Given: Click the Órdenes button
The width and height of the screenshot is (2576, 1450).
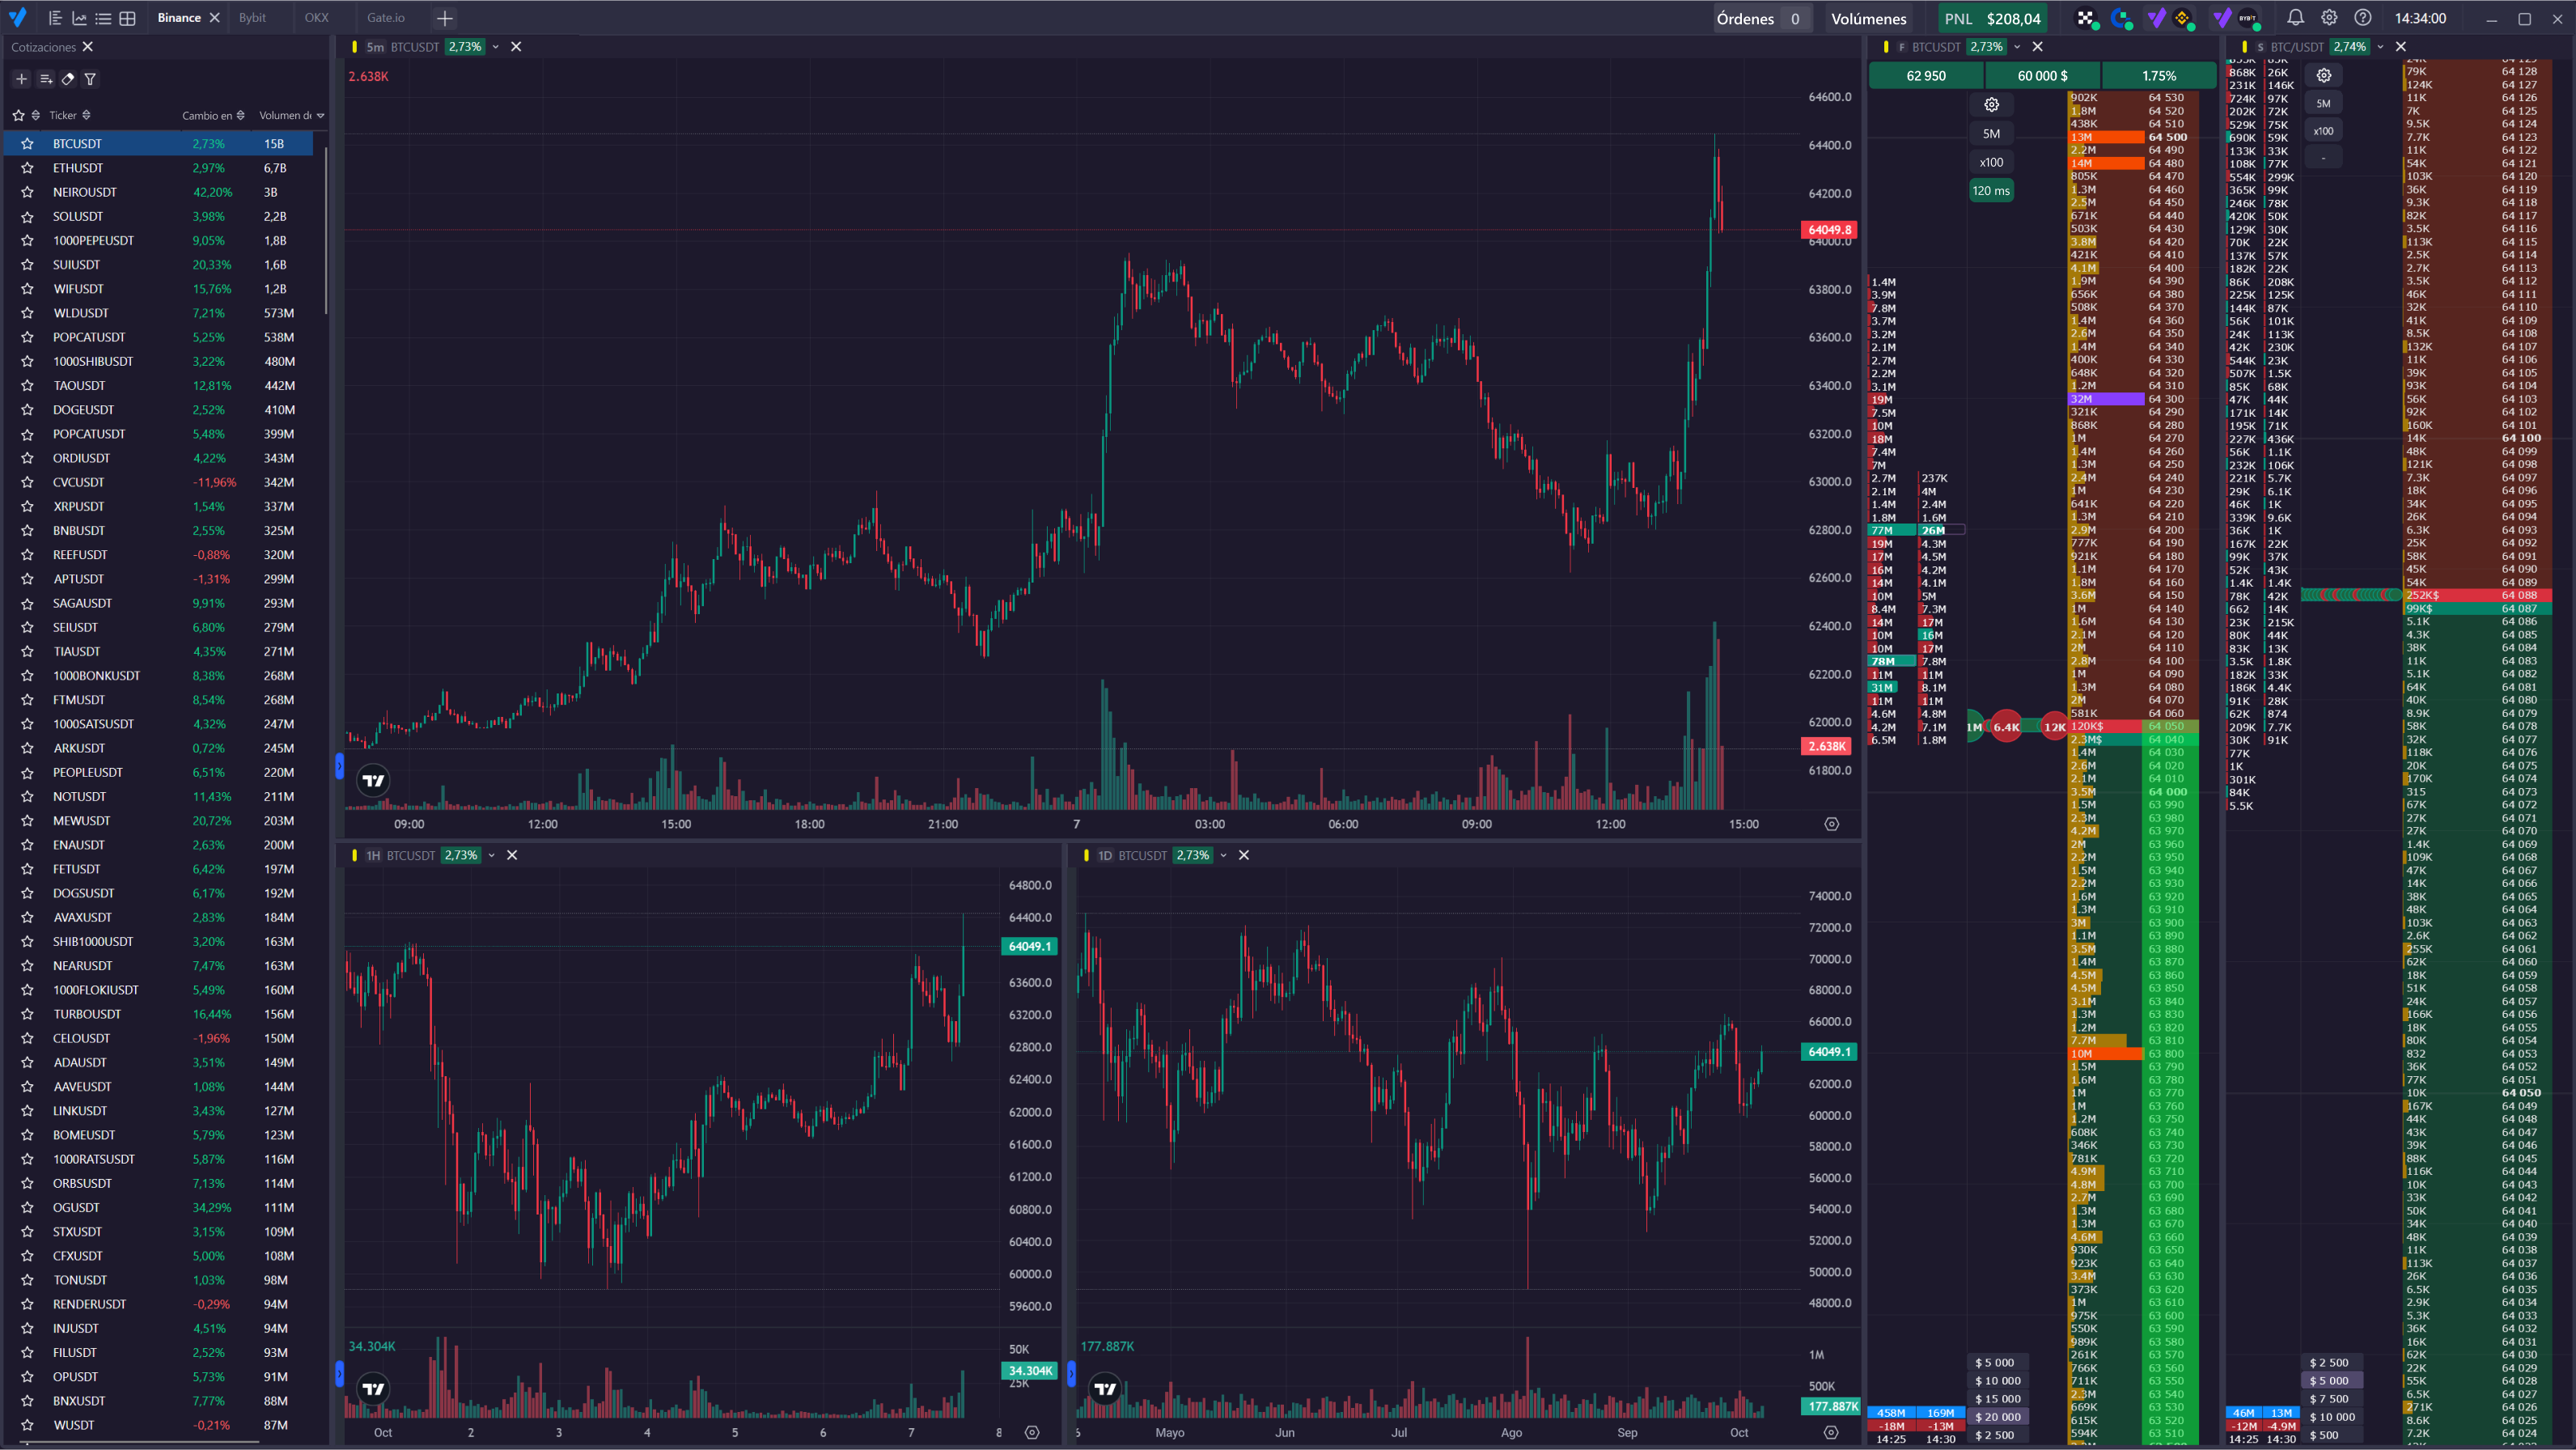Looking at the screenshot, I should 1758,18.
